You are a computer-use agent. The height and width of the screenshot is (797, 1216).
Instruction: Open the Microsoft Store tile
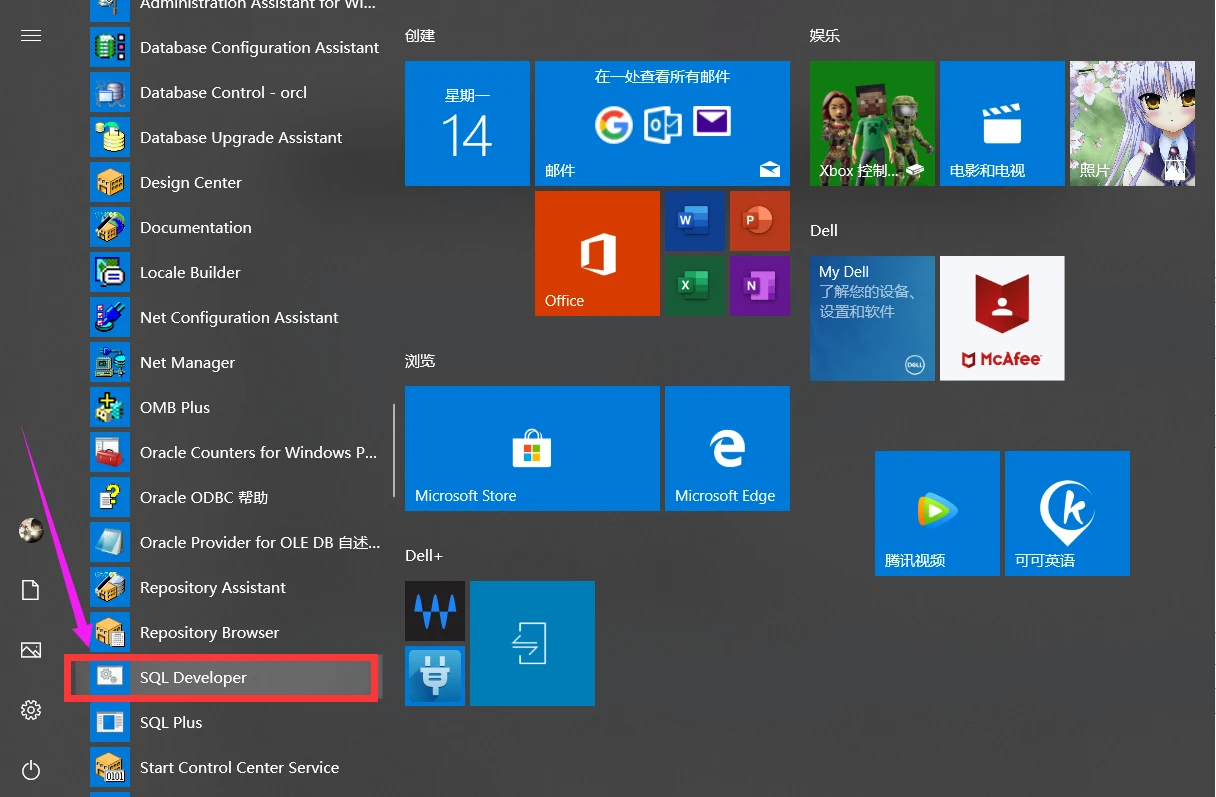click(x=532, y=448)
